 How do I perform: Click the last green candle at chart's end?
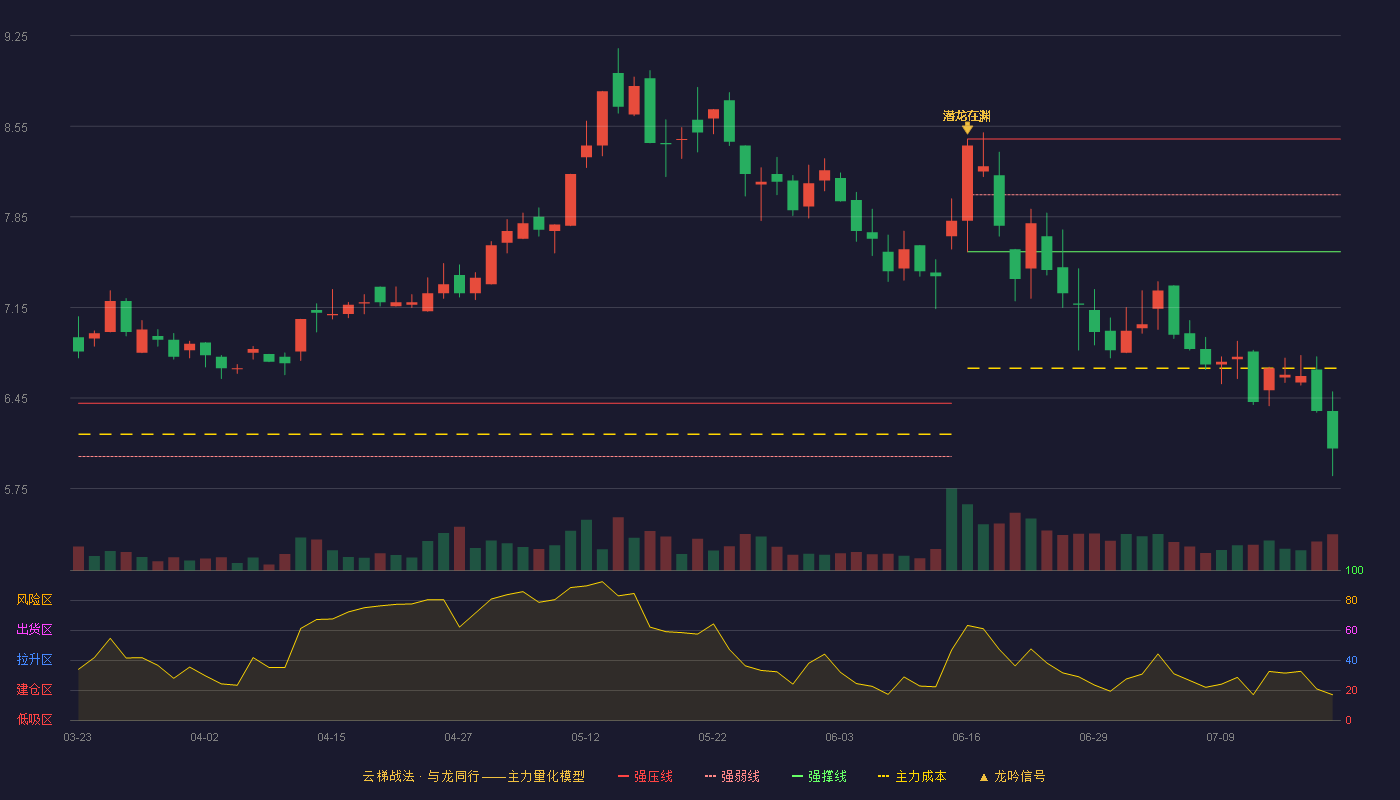[1332, 430]
